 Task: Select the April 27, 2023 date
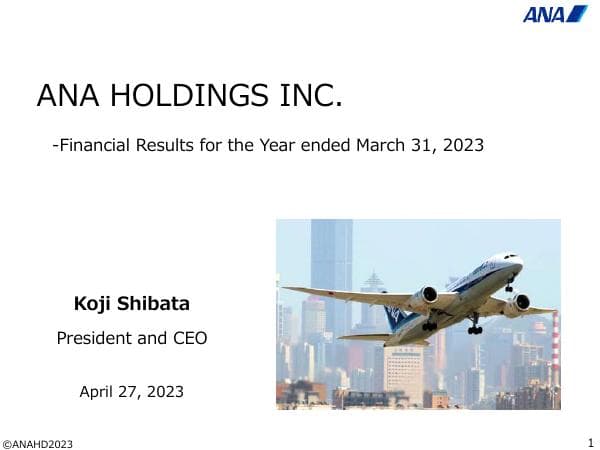click(x=131, y=391)
